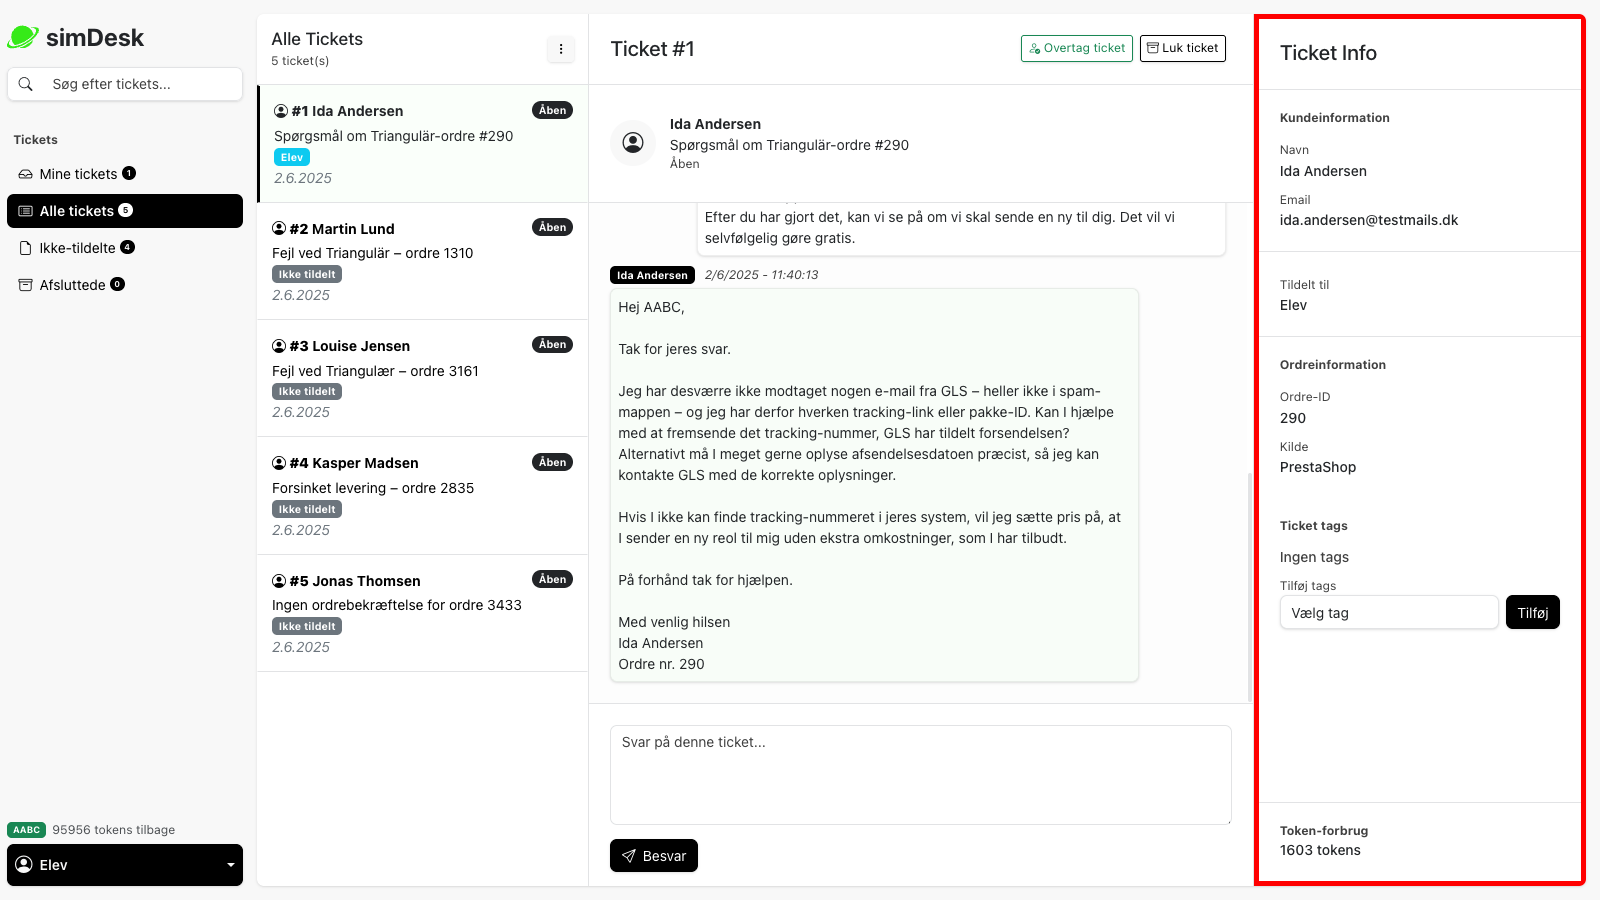The height and width of the screenshot is (900, 1600).
Task: Click inside the Svar på denne ticket field
Action: [x=920, y=775]
